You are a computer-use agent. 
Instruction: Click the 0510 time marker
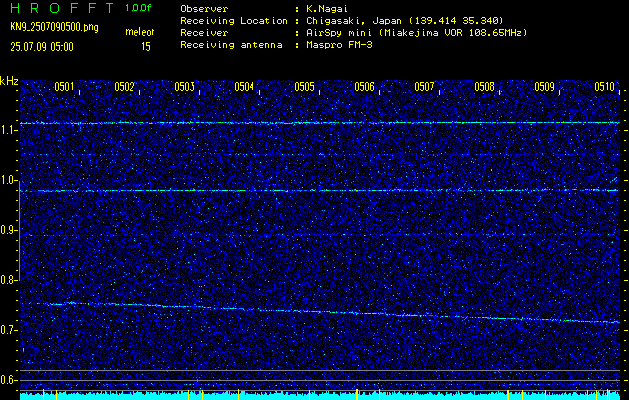(x=605, y=87)
